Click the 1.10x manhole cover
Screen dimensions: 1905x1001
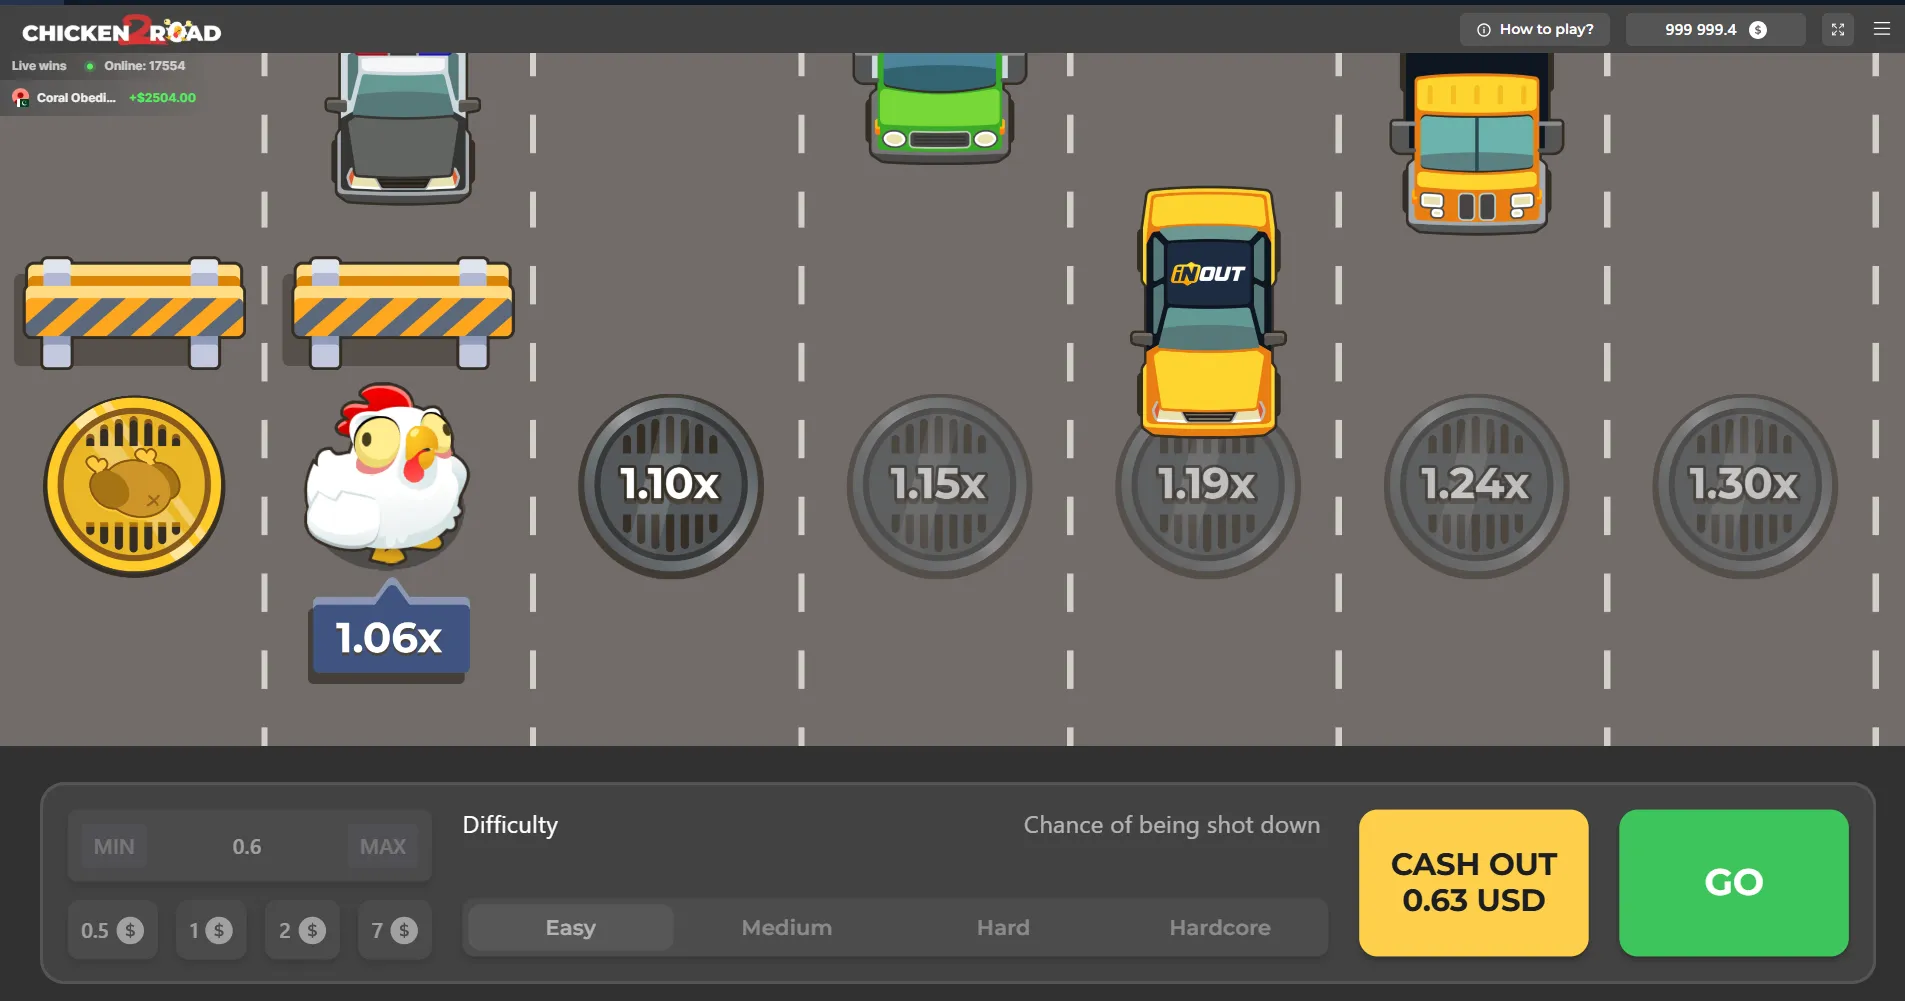[x=670, y=486]
